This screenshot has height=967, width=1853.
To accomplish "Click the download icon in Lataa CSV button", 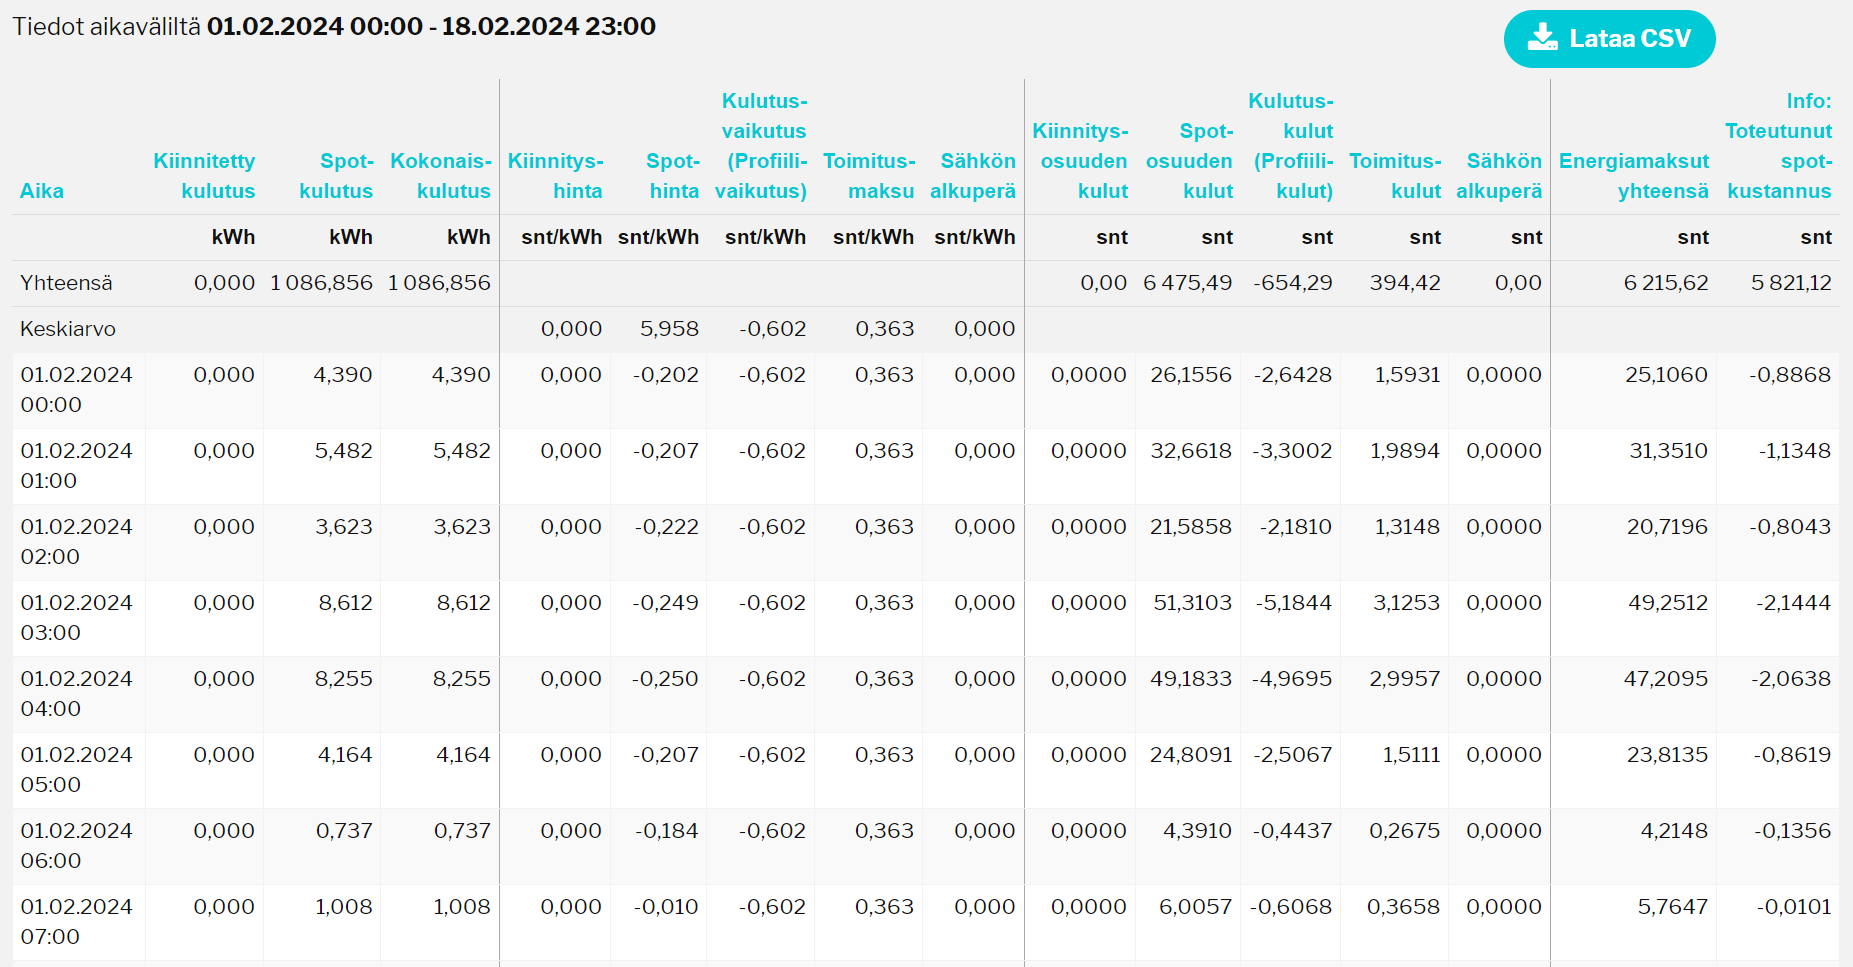I will pyautogui.click(x=1543, y=38).
